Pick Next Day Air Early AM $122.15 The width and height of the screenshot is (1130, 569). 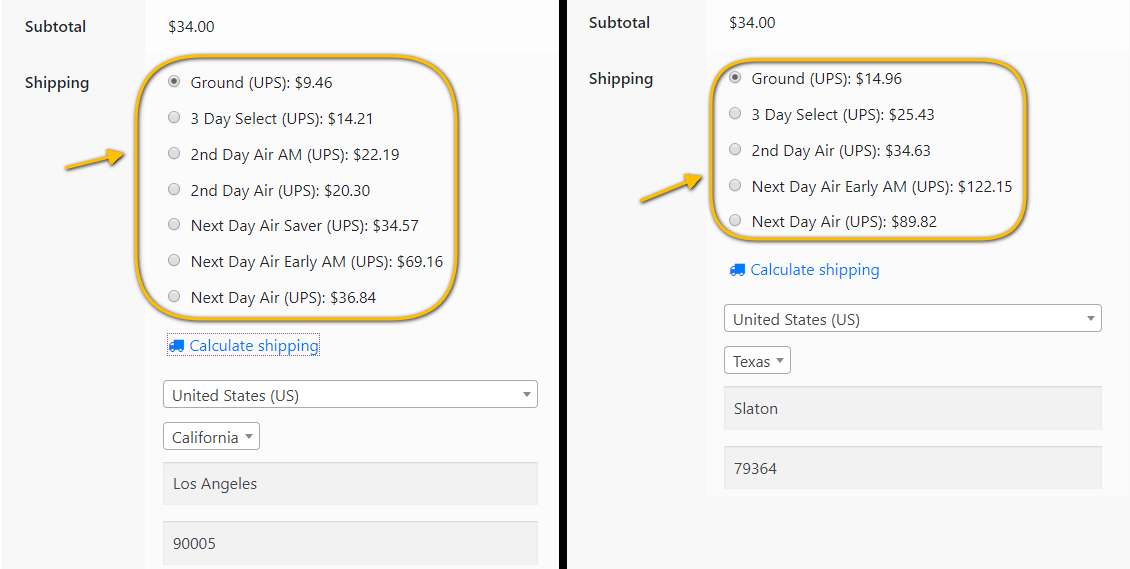pos(736,186)
